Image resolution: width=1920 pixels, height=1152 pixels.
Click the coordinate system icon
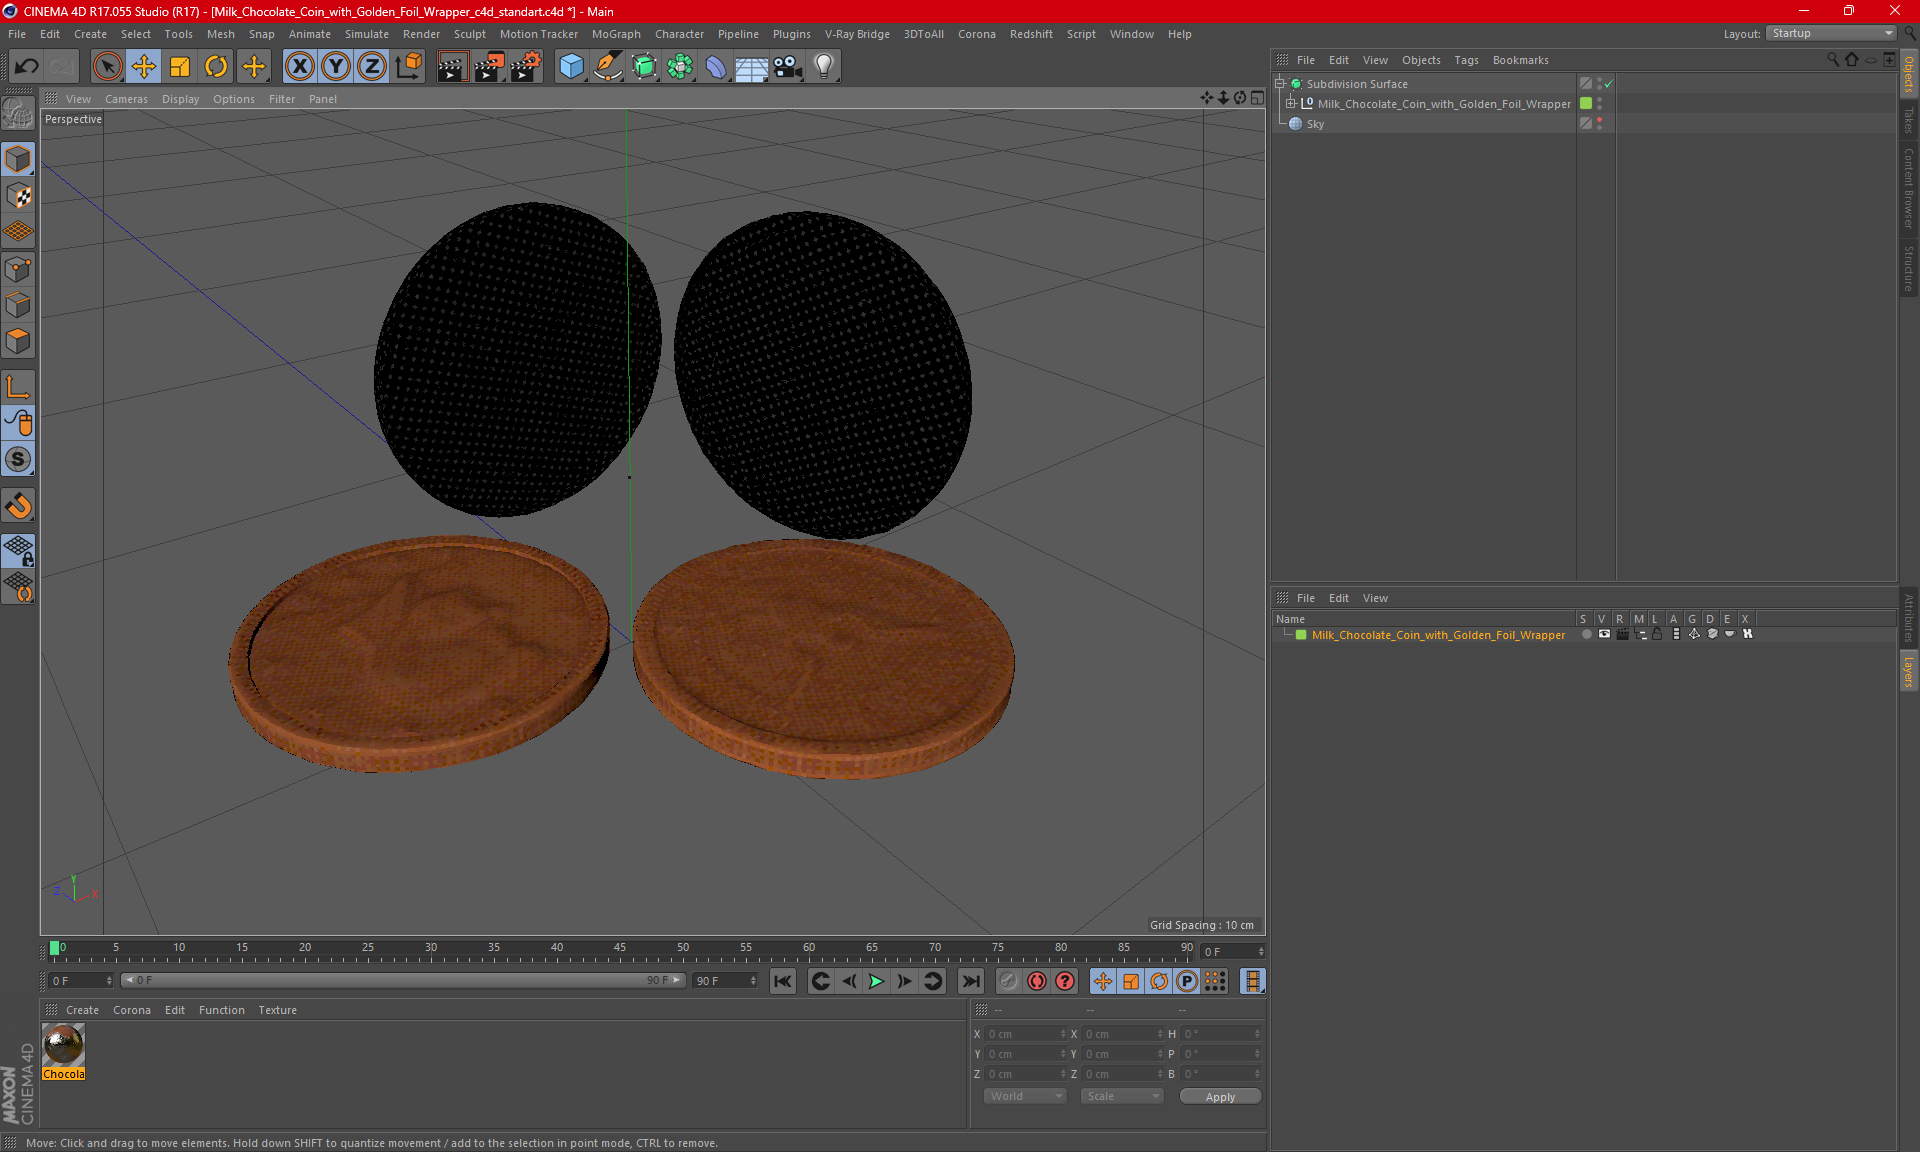coord(409,67)
